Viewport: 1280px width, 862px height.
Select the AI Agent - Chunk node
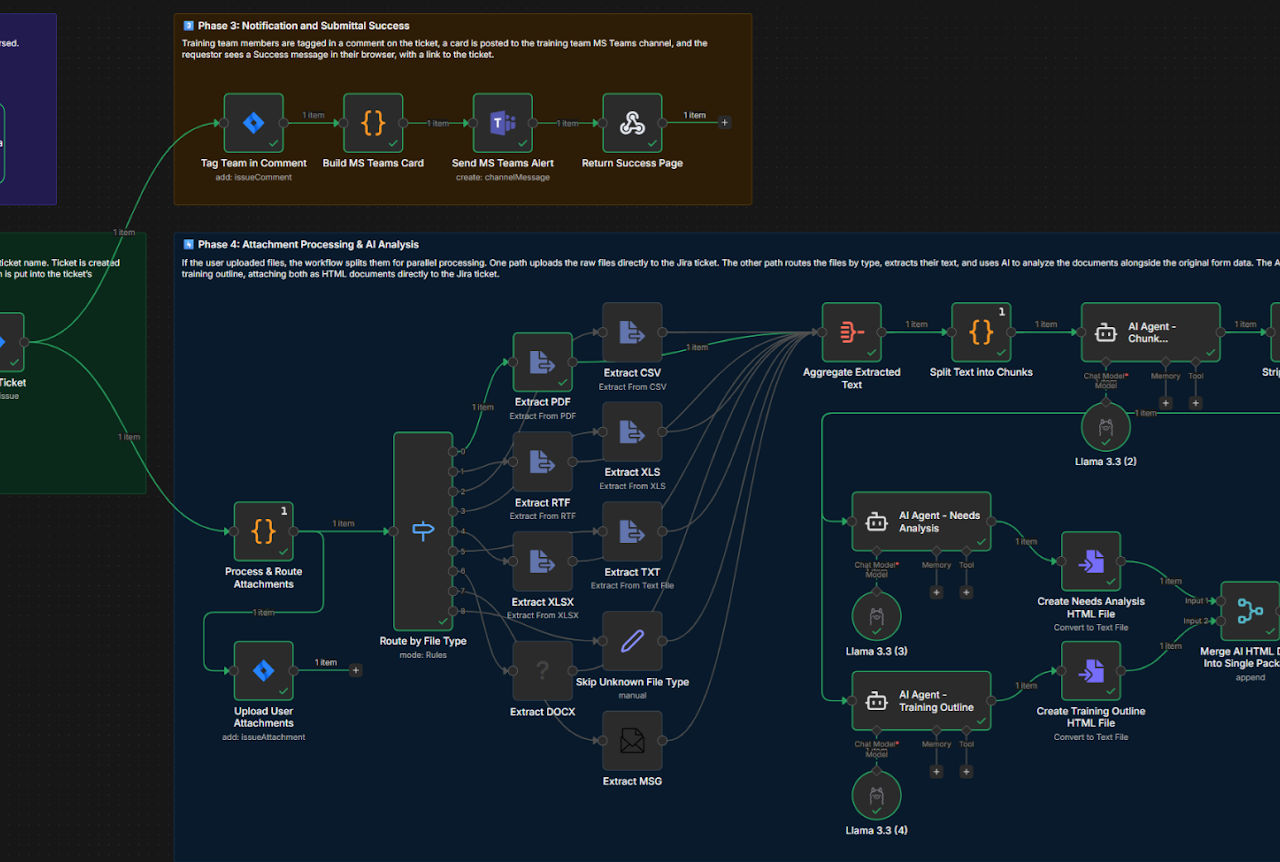pos(1150,332)
